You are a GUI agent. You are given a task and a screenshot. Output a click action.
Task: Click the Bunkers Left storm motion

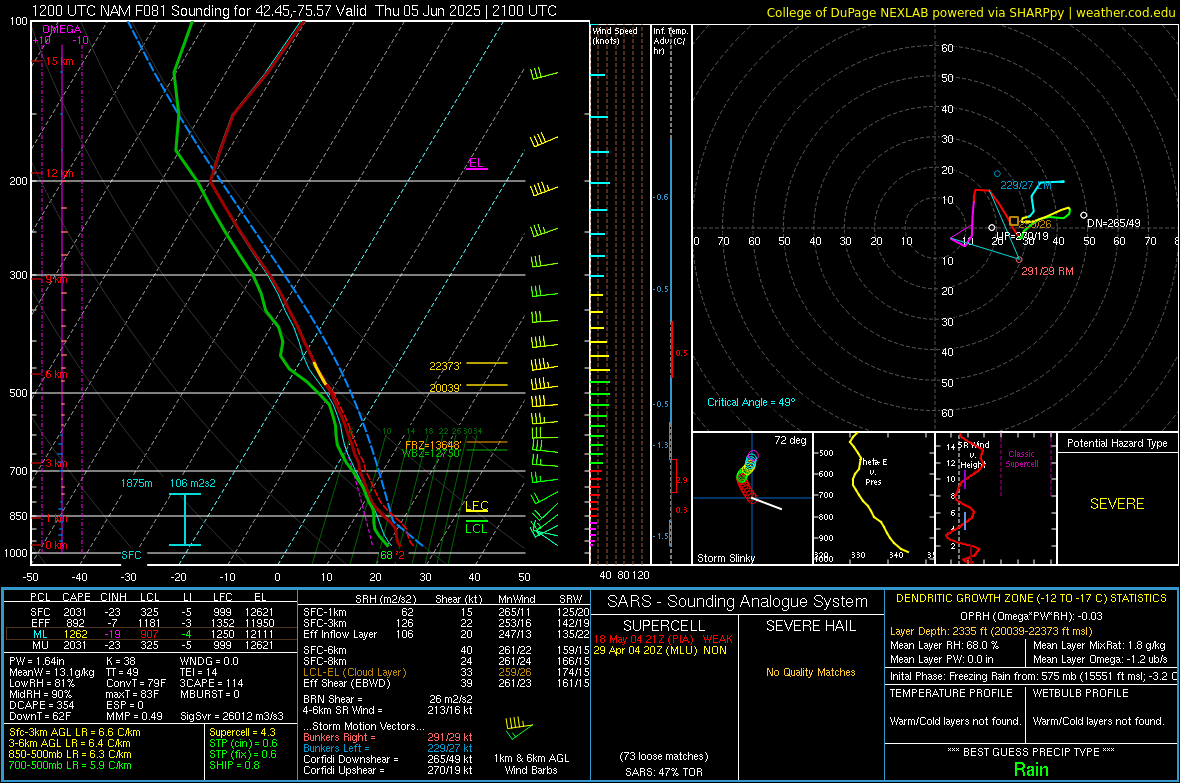click(388, 748)
